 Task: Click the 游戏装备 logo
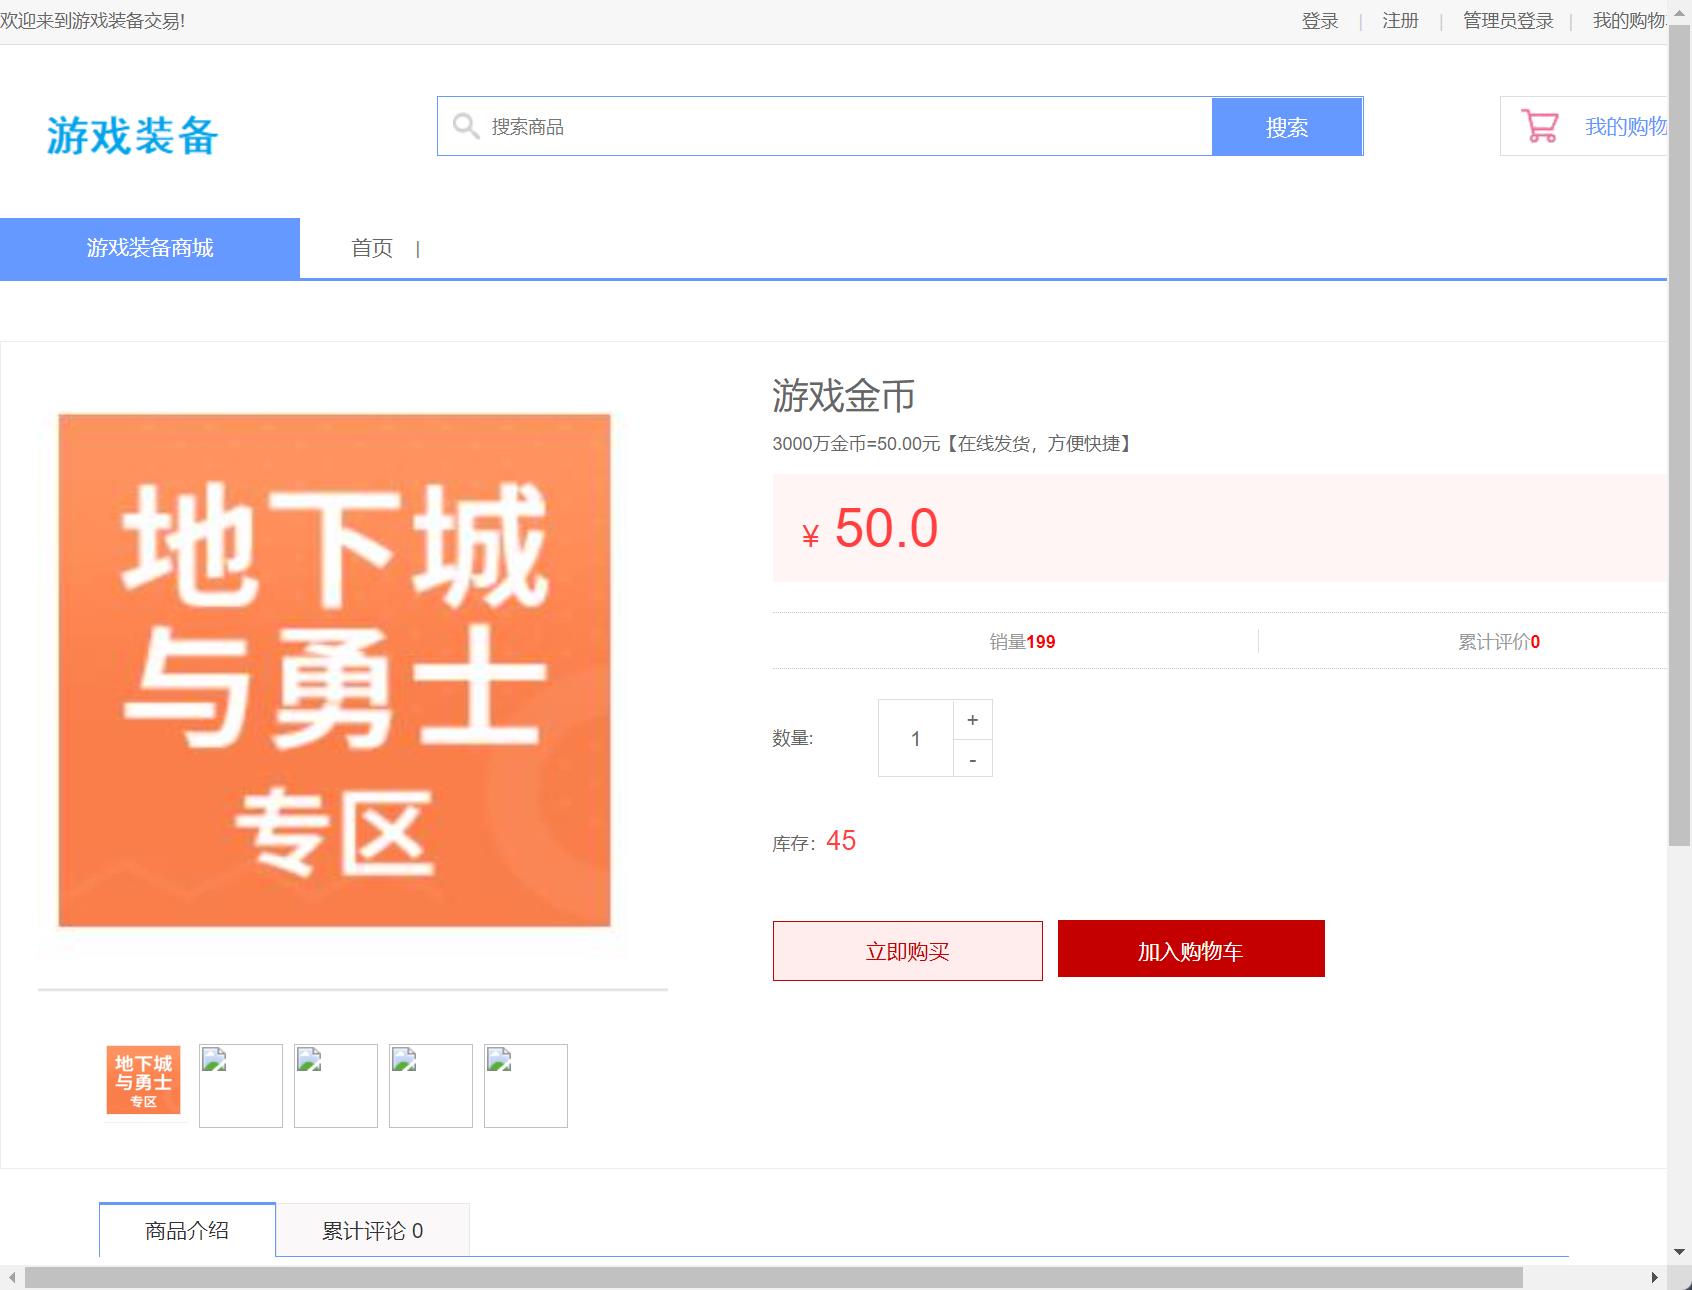pos(133,134)
